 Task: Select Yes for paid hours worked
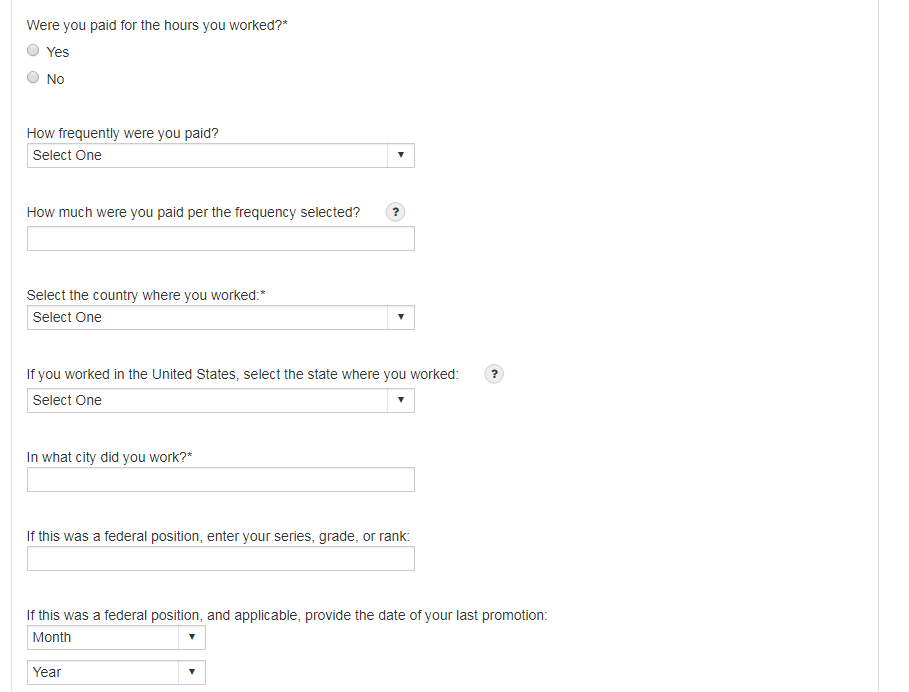(x=34, y=51)
